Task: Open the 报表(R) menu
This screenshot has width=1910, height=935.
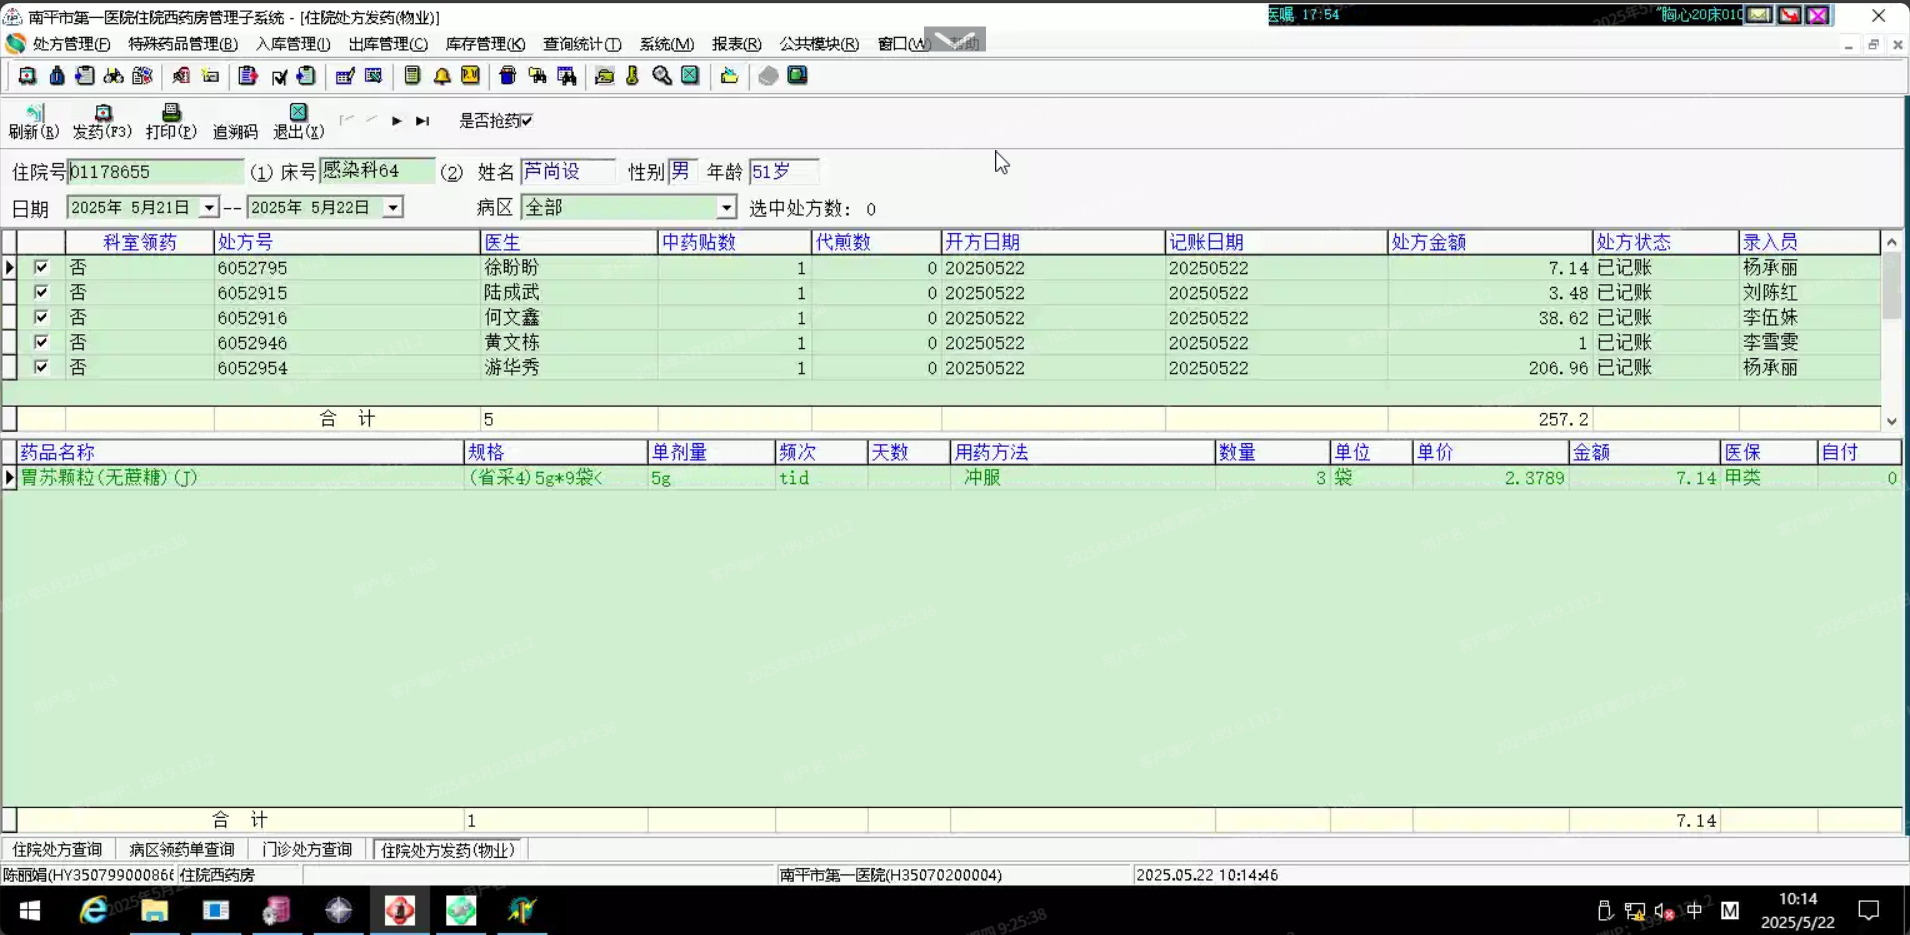Action: point(737,44)
